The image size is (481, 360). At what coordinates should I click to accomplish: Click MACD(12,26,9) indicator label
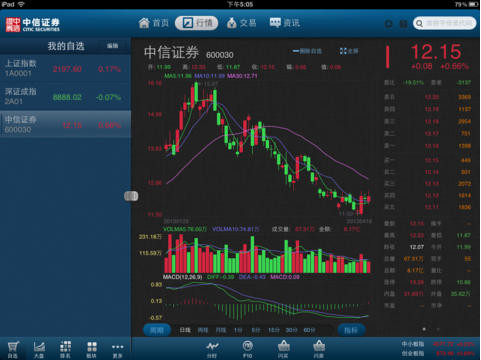pos(182,277)
